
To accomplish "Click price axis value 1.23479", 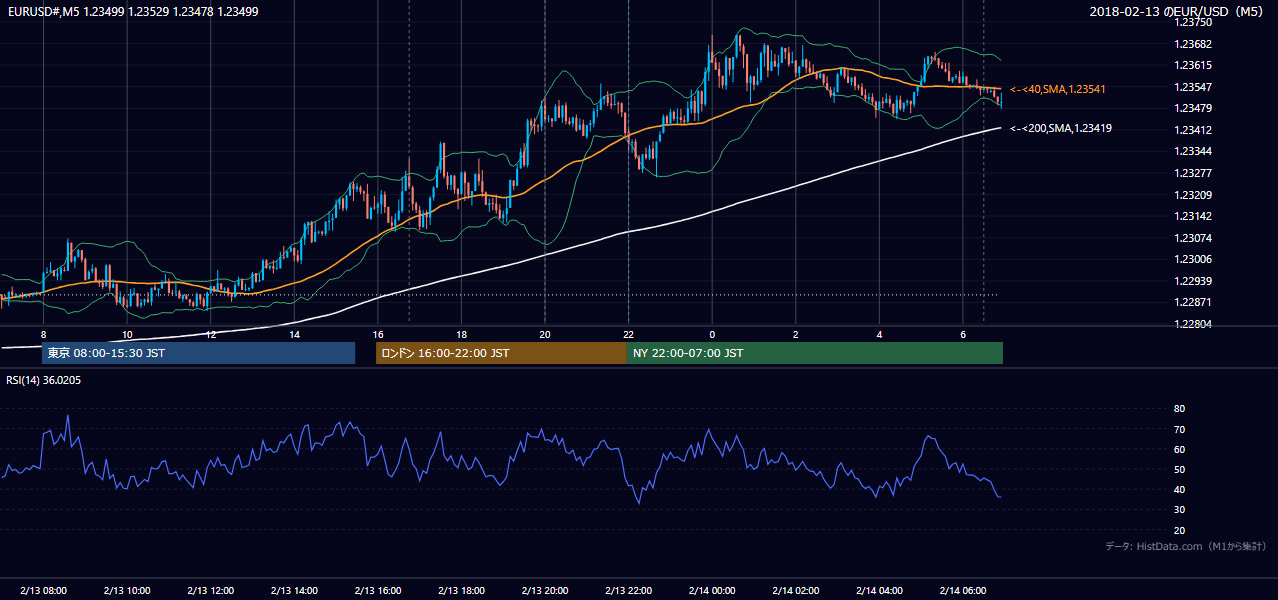I will [1192, 108].
